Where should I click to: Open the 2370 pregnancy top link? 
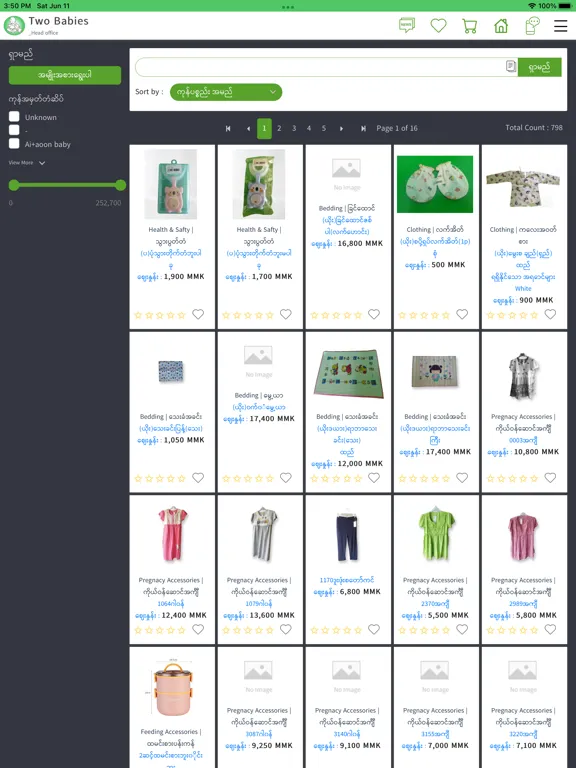[435, 603]
